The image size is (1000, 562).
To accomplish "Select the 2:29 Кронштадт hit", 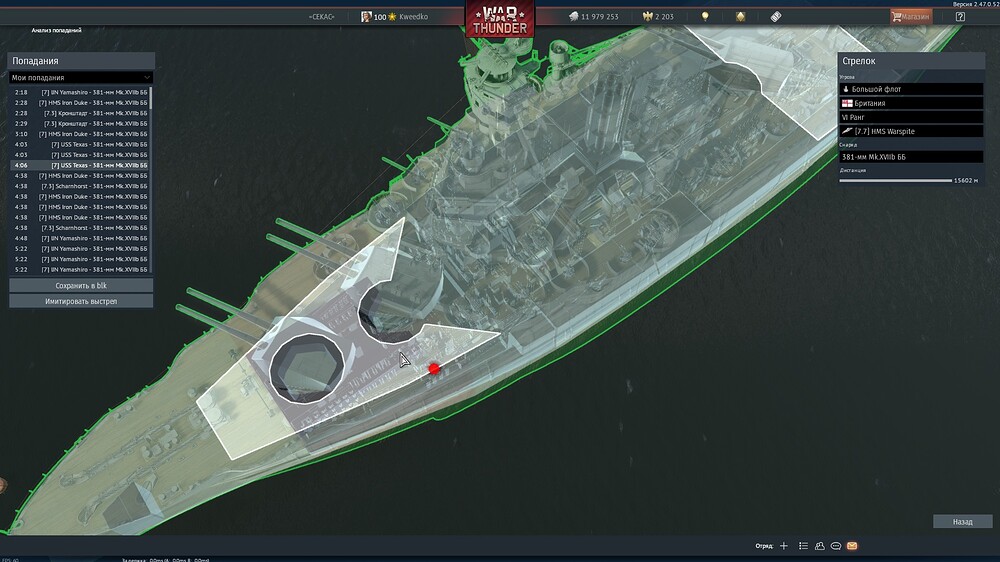I will 80,124.
